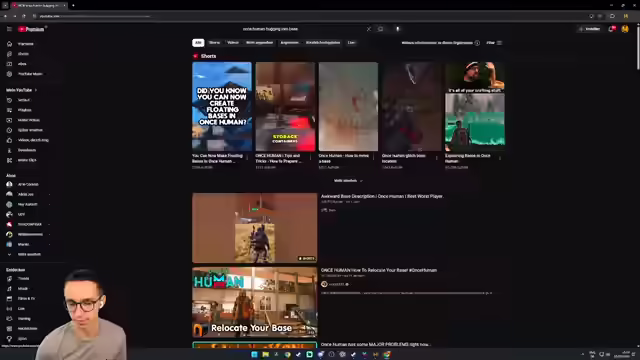Select the Videos filter chip
640x360 pixels.
tap(233, 42)
